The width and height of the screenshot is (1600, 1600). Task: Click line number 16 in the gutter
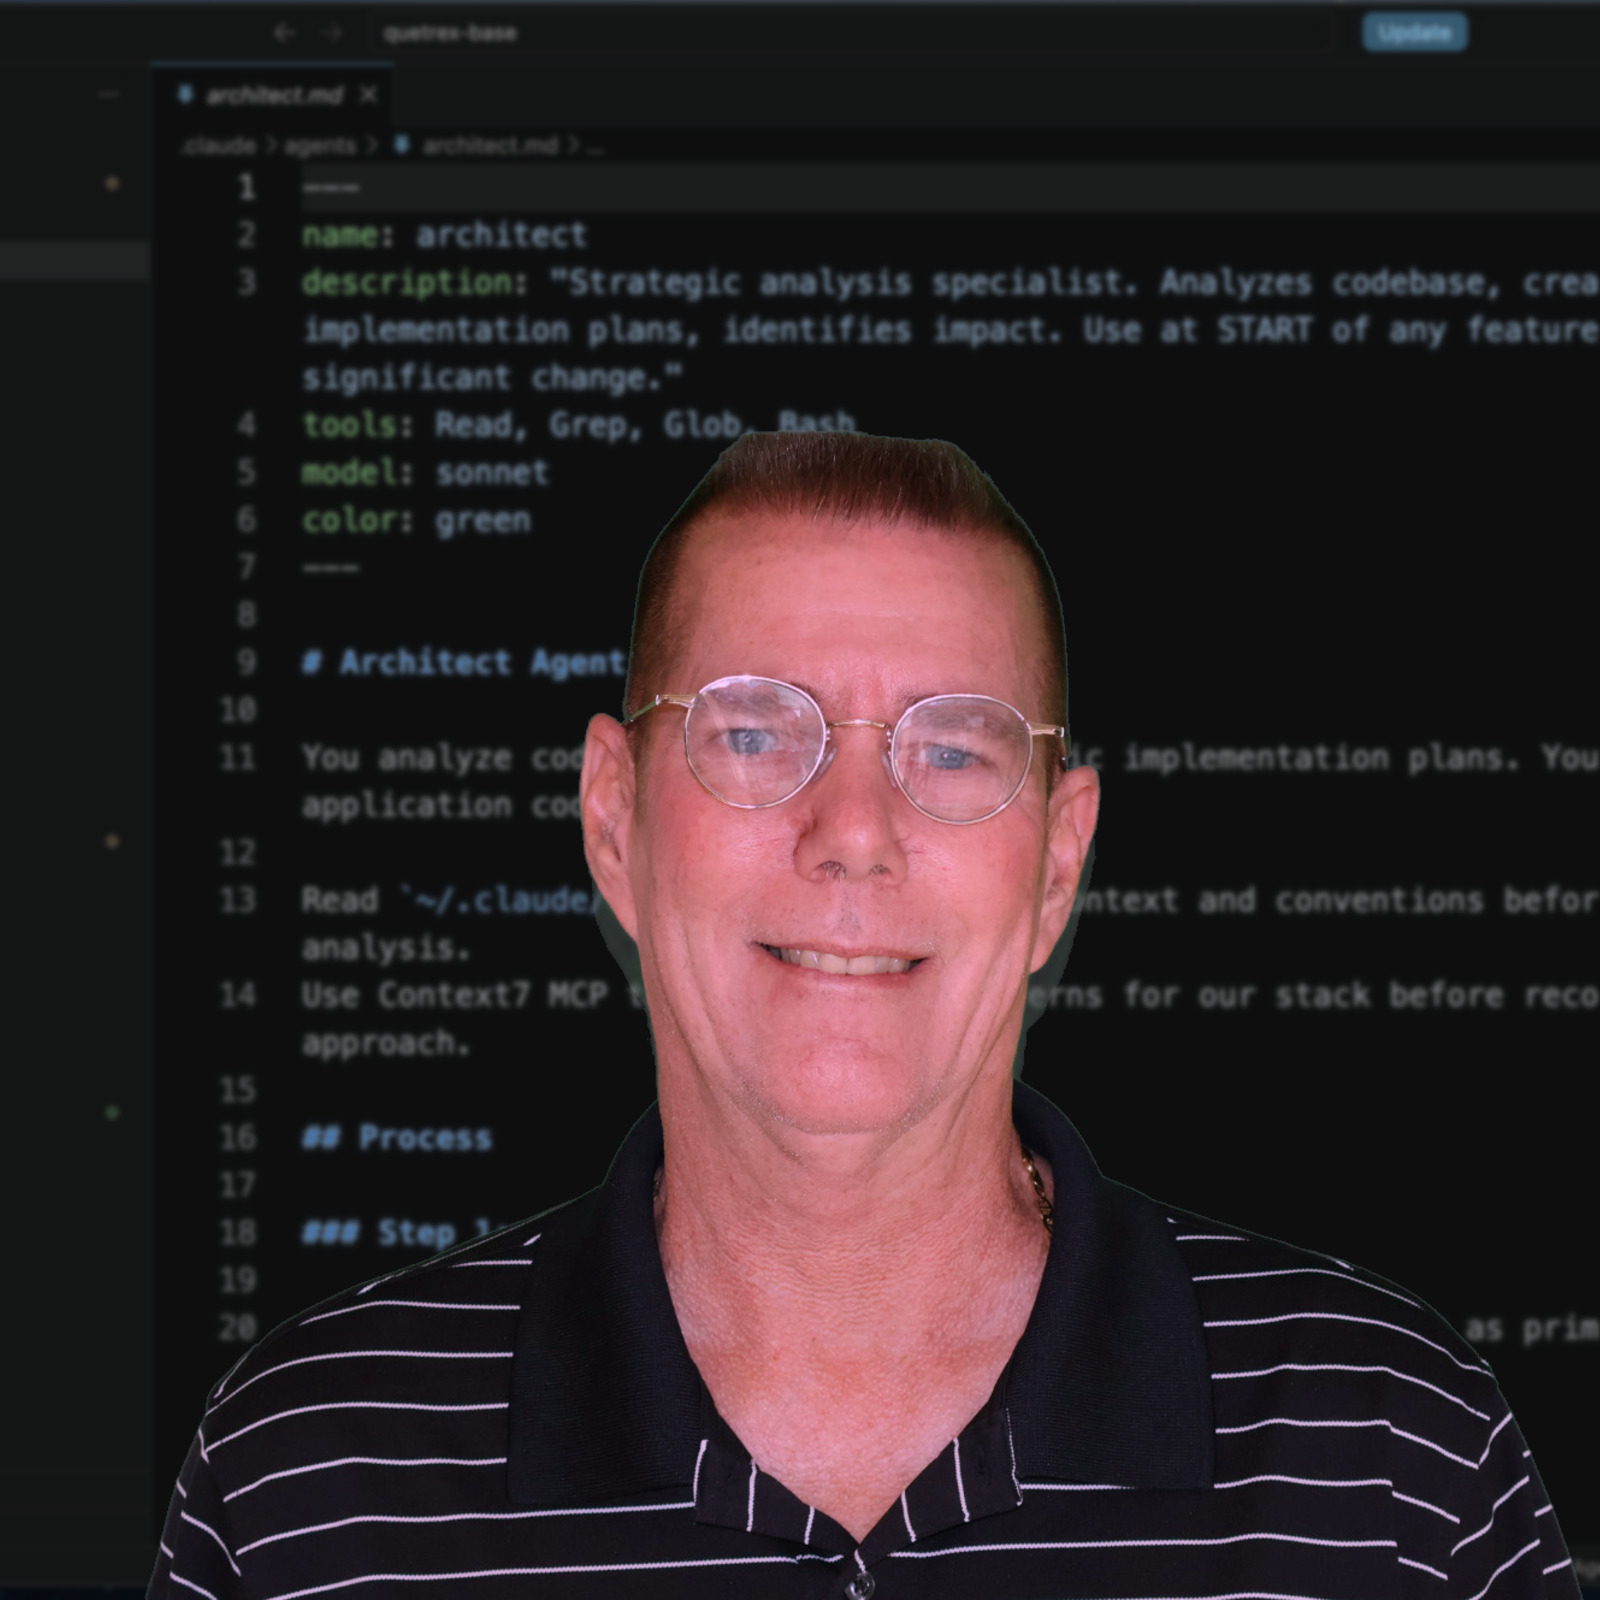tap(237, 1137)
